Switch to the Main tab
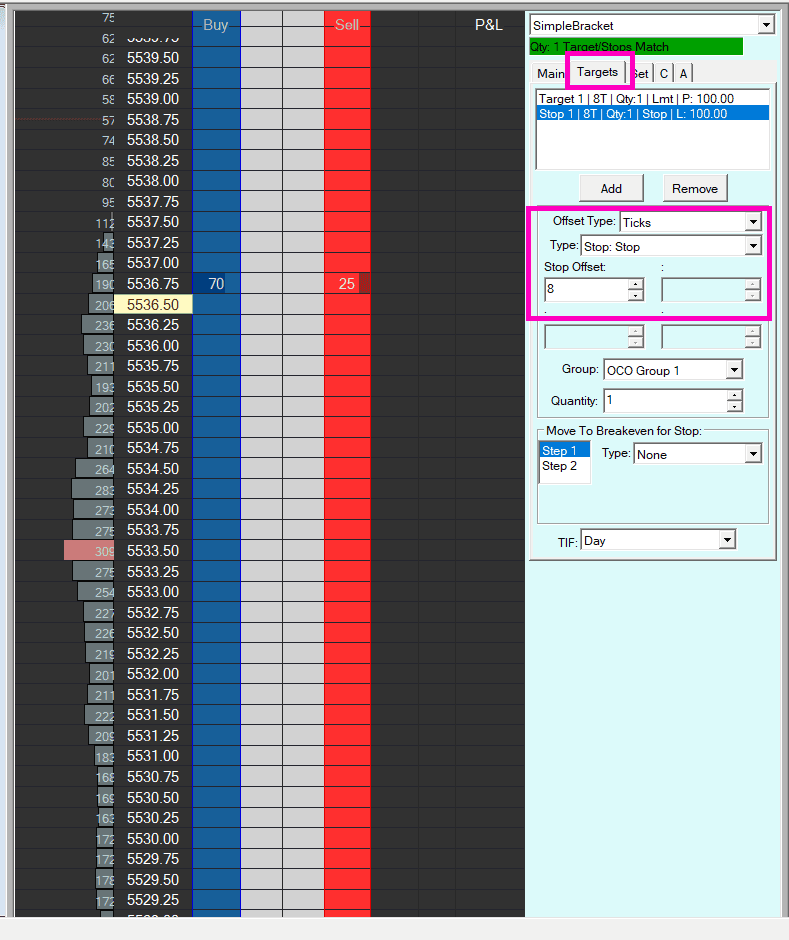This screenshot has width=789, height=940. pyautogui.click(x=550, y=73)
